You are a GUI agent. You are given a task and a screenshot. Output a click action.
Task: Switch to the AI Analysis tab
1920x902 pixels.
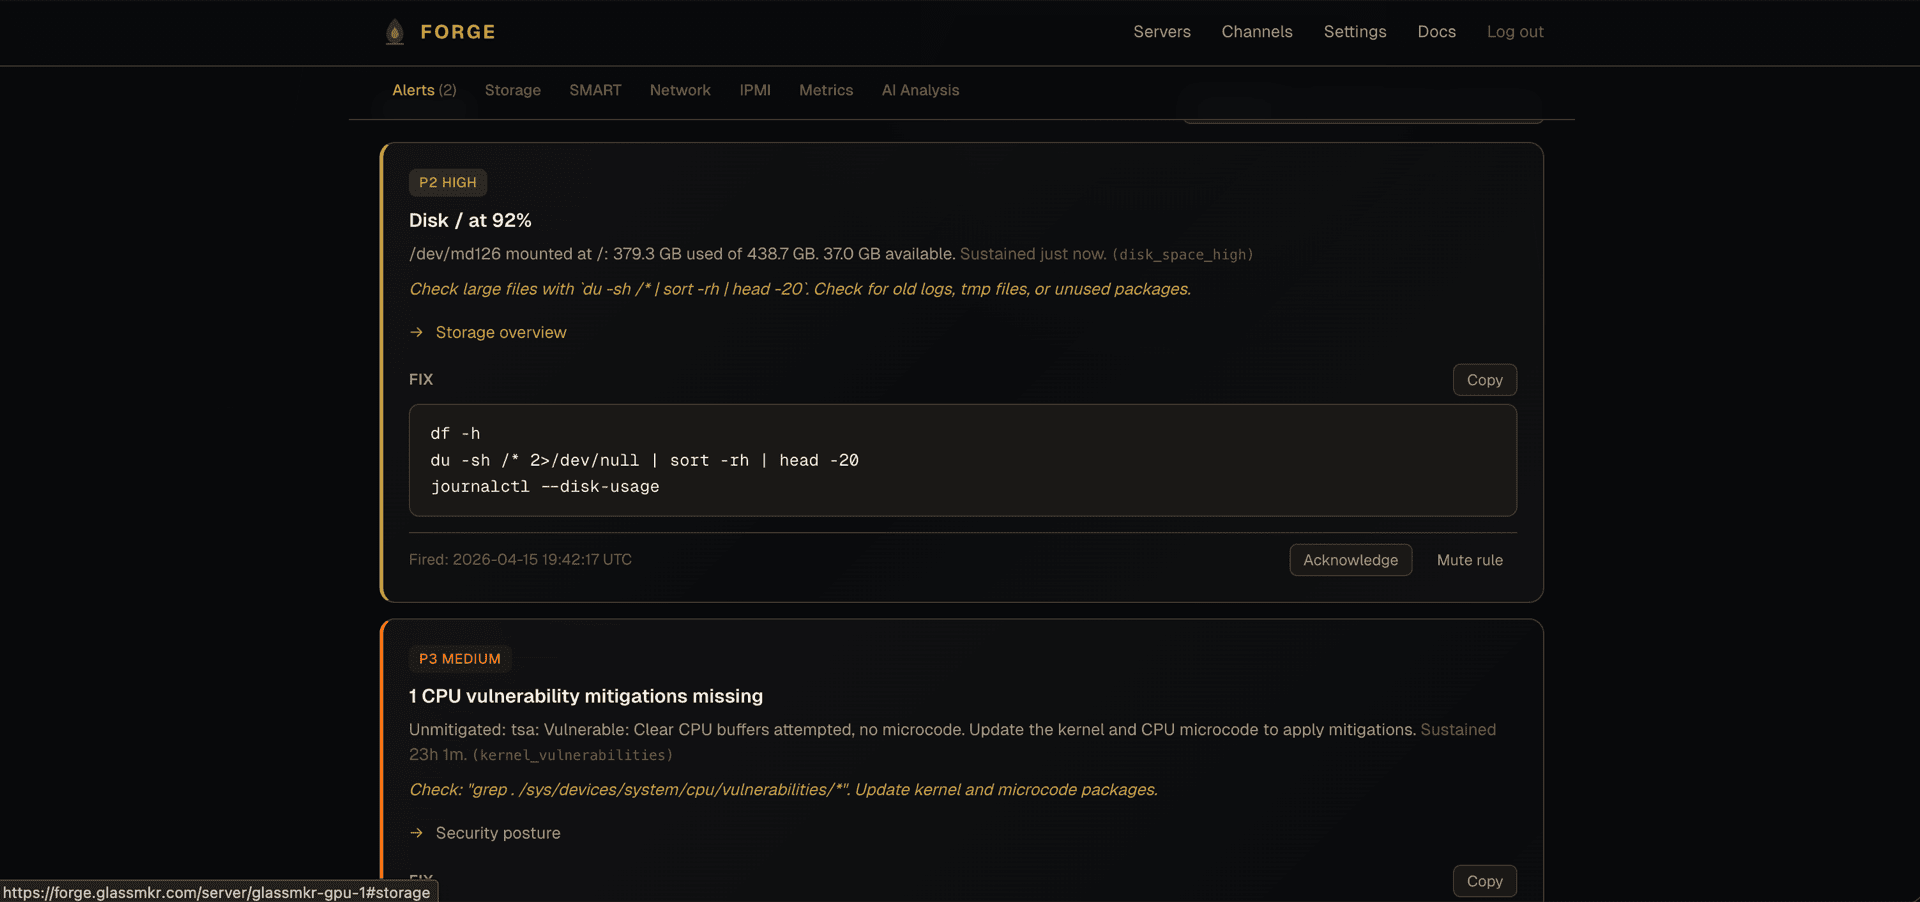920,90
